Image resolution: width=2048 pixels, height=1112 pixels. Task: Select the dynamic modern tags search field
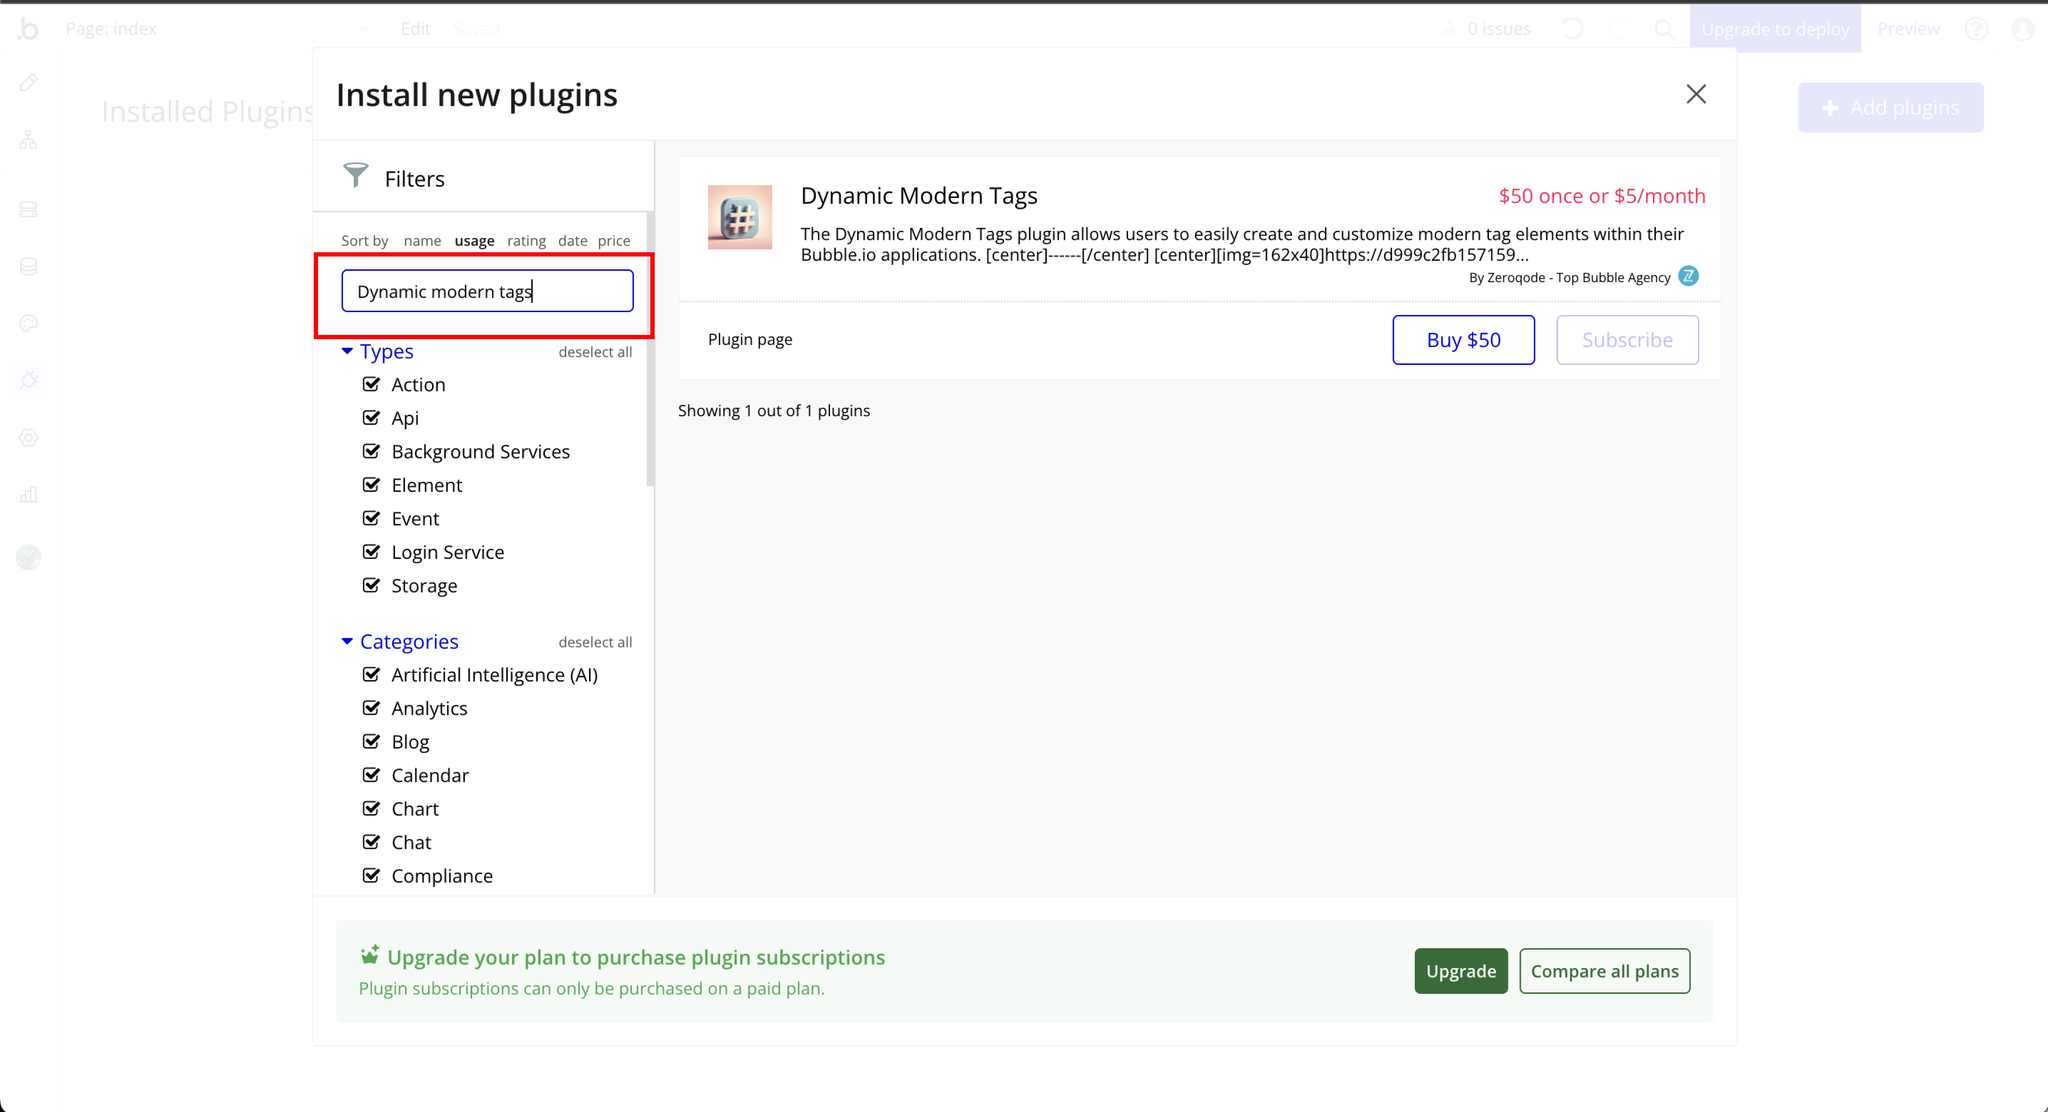point(487,290)
